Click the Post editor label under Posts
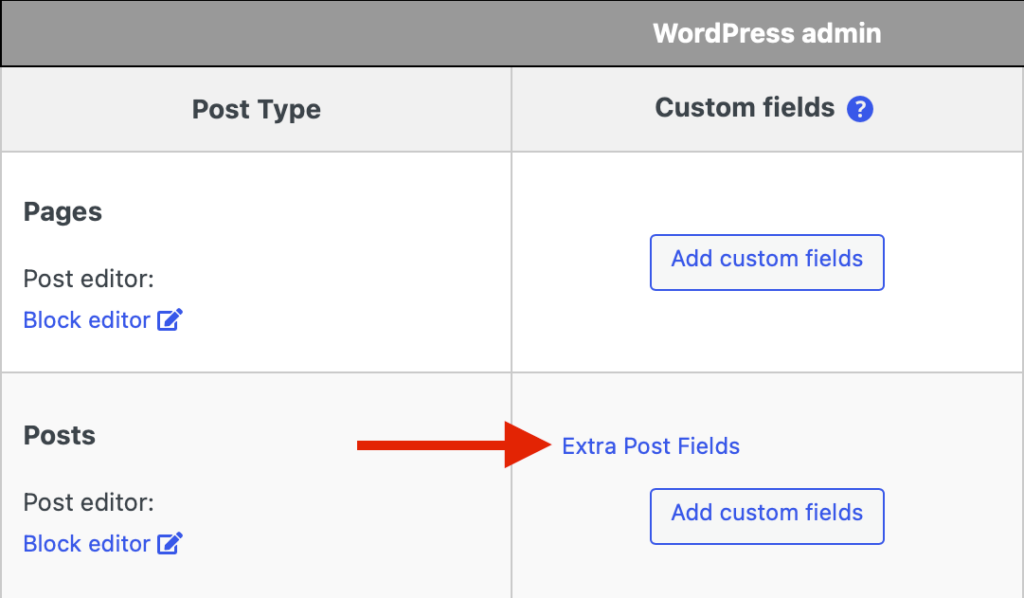This screenshot has width=1024, height=598. (x=89, y=503)
